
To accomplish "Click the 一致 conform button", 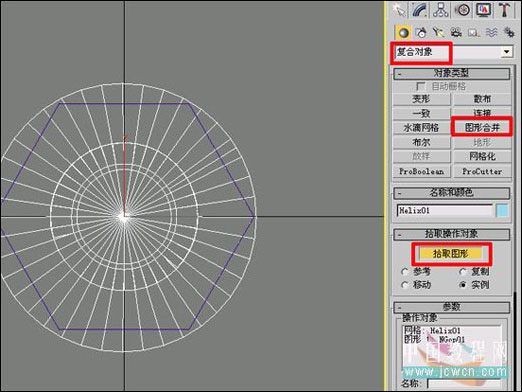I will coord(421,113).
